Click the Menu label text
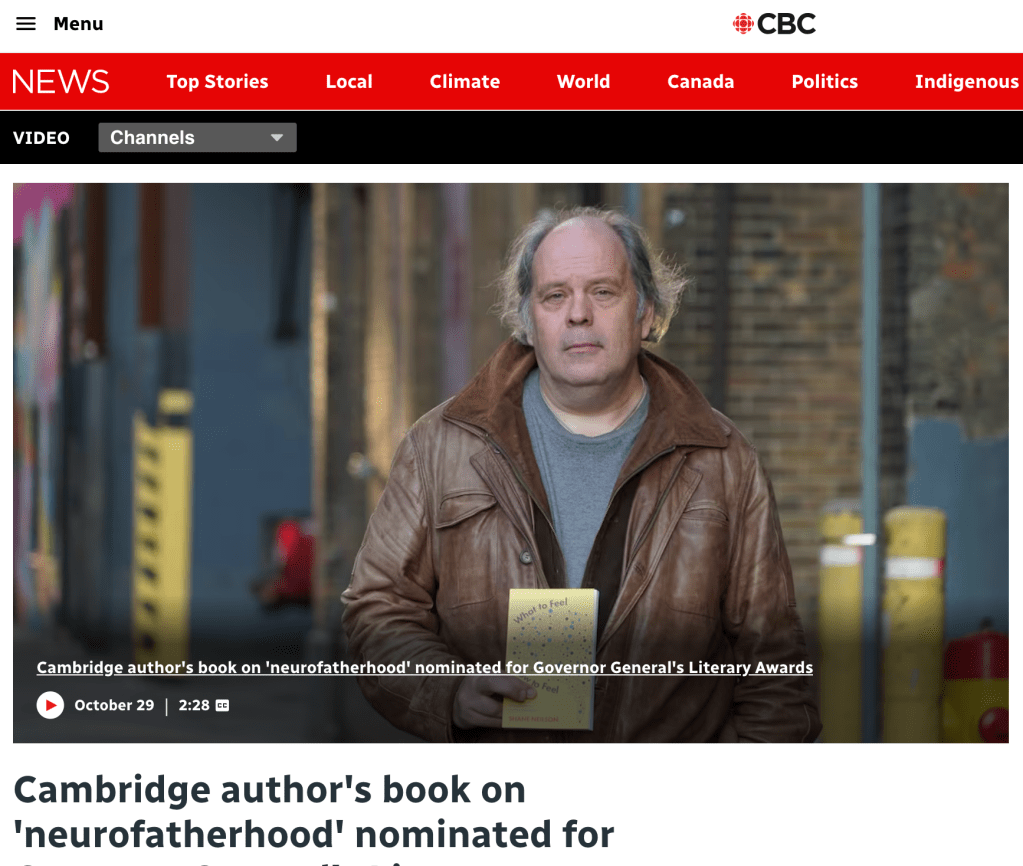The image size is (1023, 866). click(78, 24)
